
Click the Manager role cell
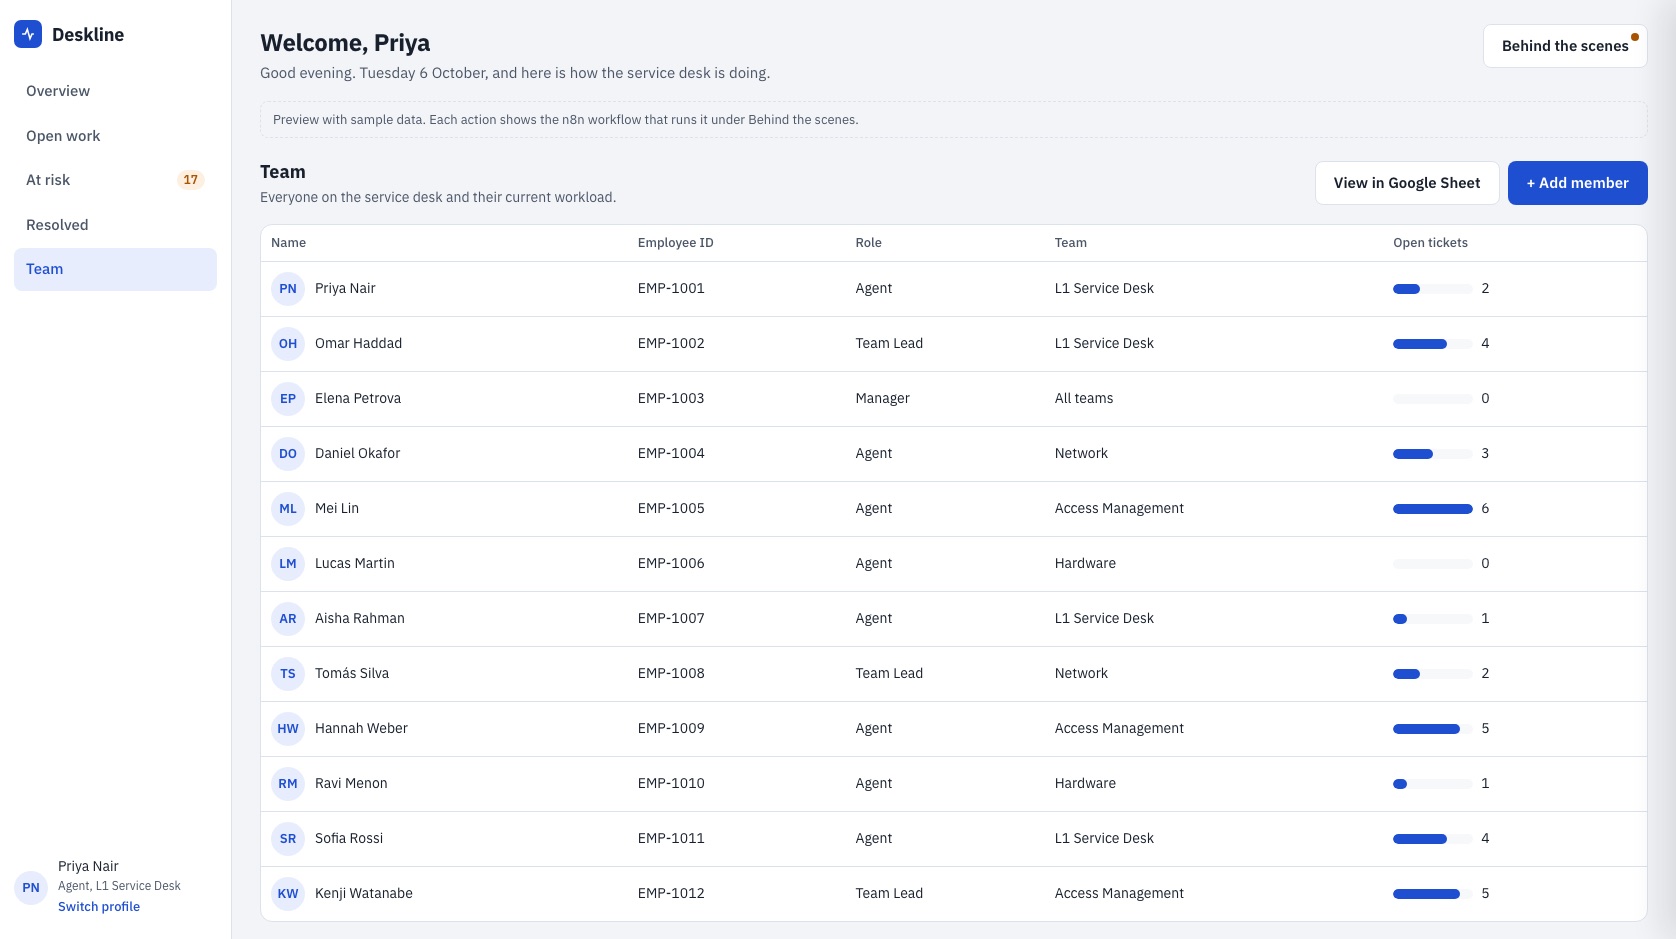point(883,399)
